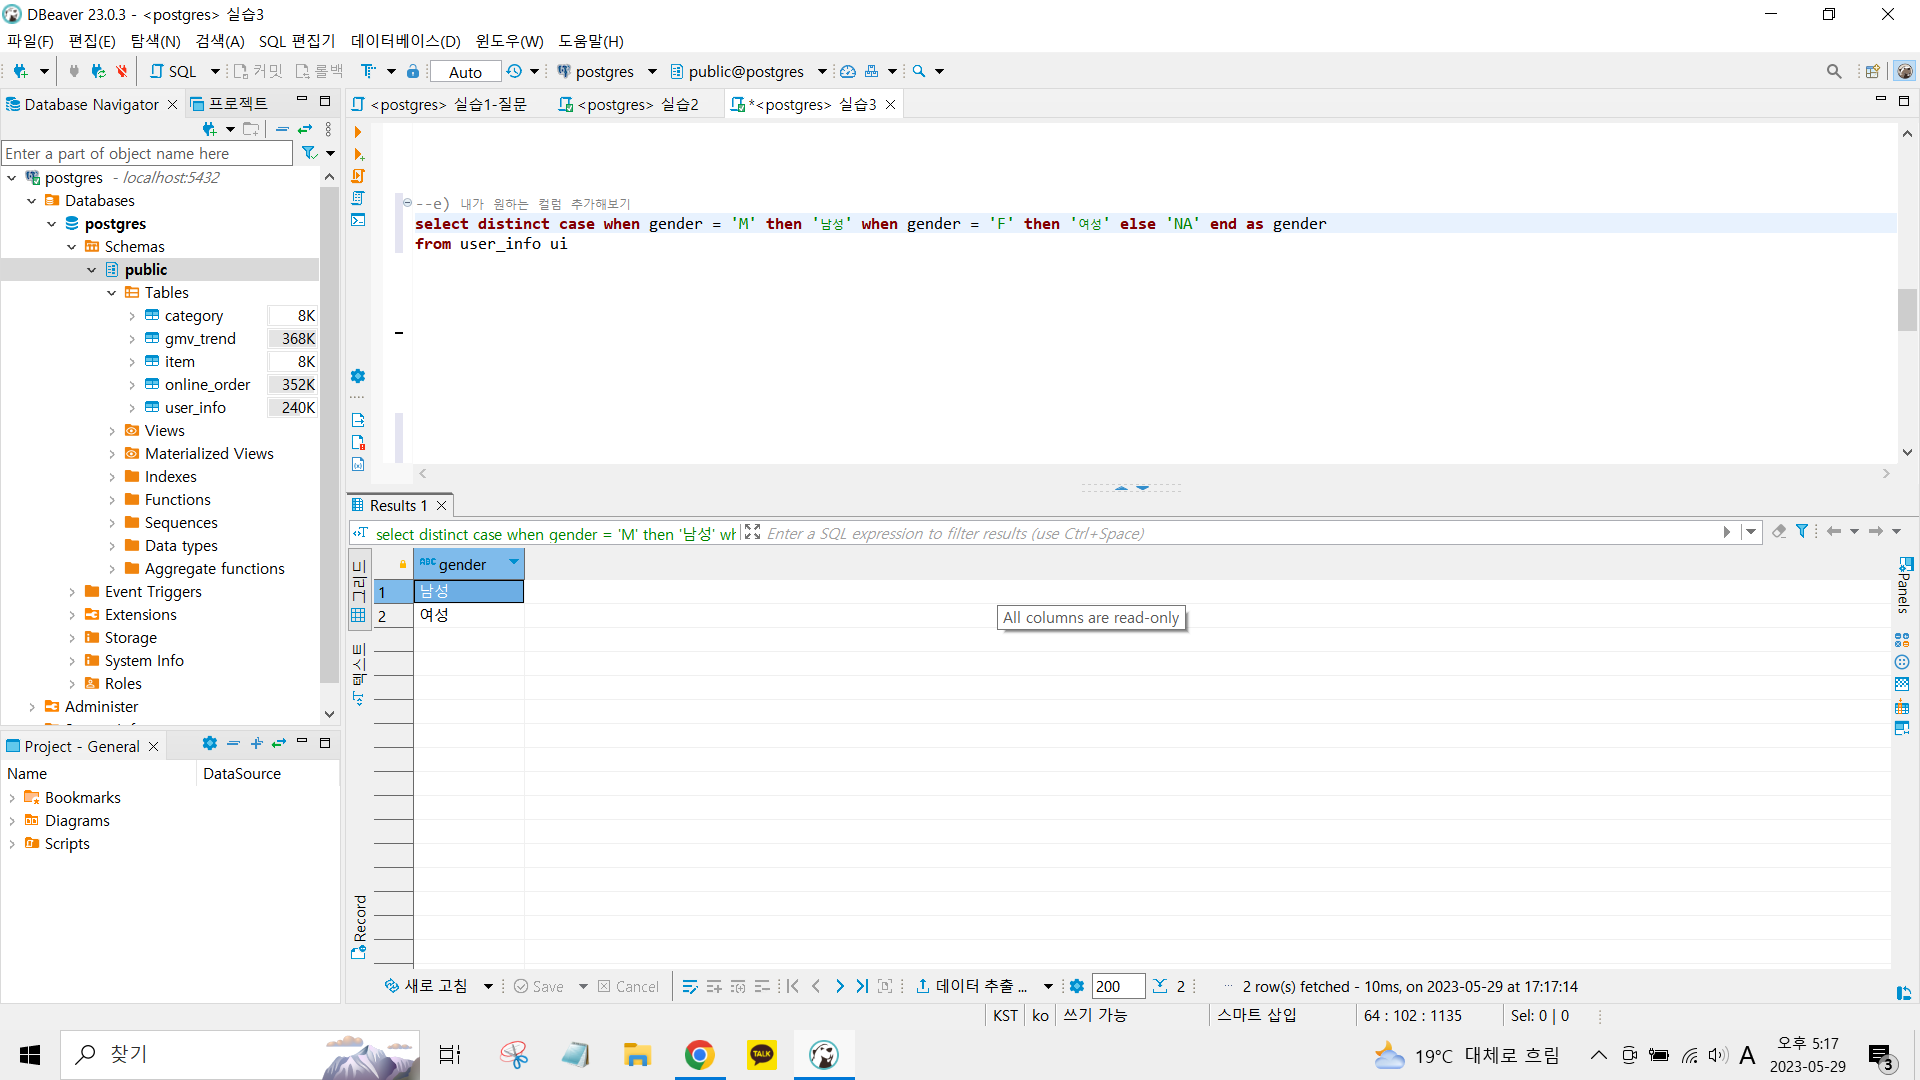1920x1080 pixels.
Task: Open the SQL editor toolbar button
Action: [x=173, y=71]
